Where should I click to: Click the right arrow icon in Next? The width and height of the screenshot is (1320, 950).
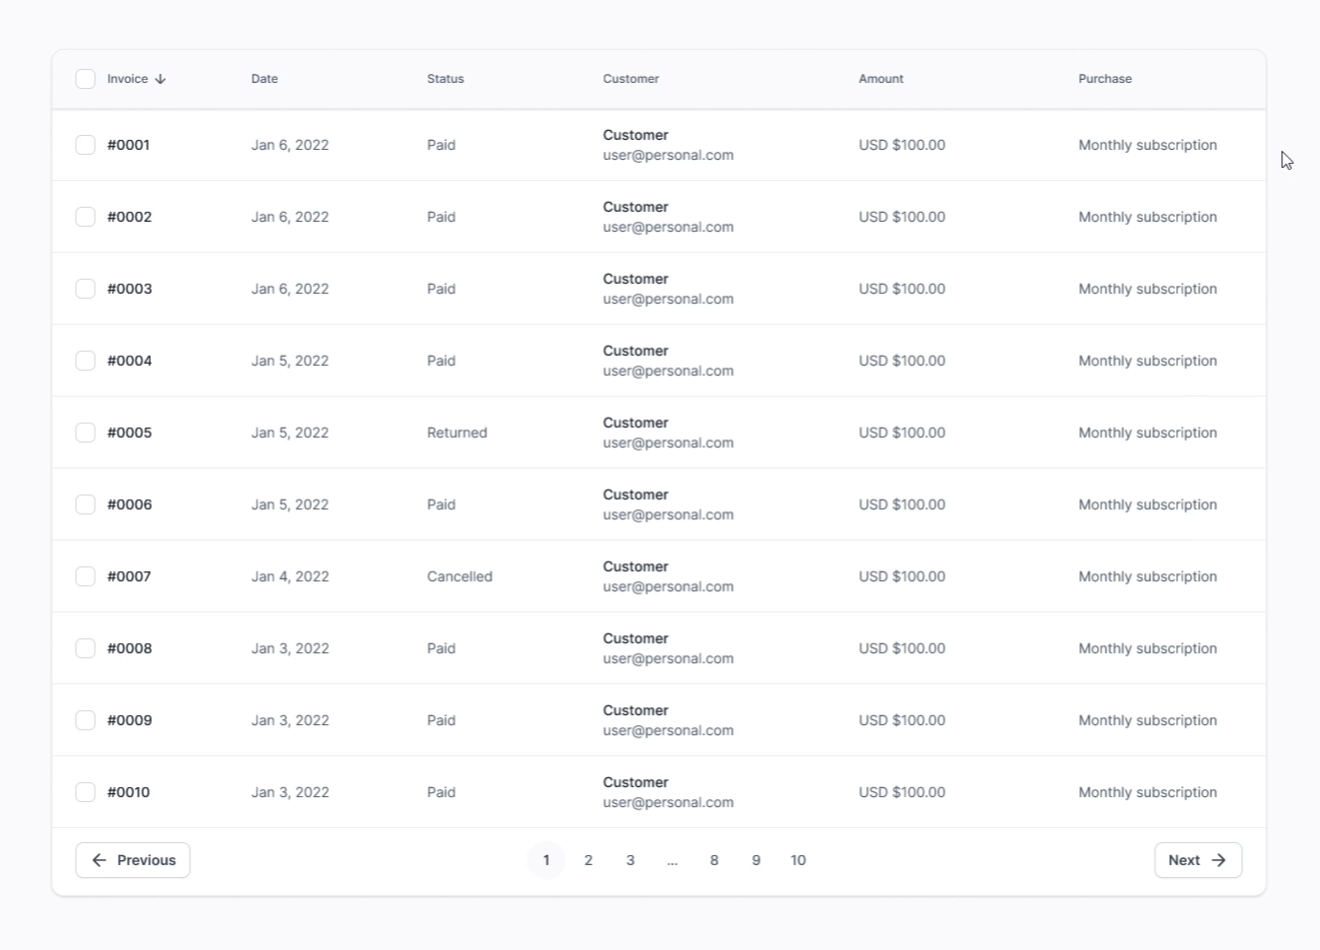[x=1218, y=860]
